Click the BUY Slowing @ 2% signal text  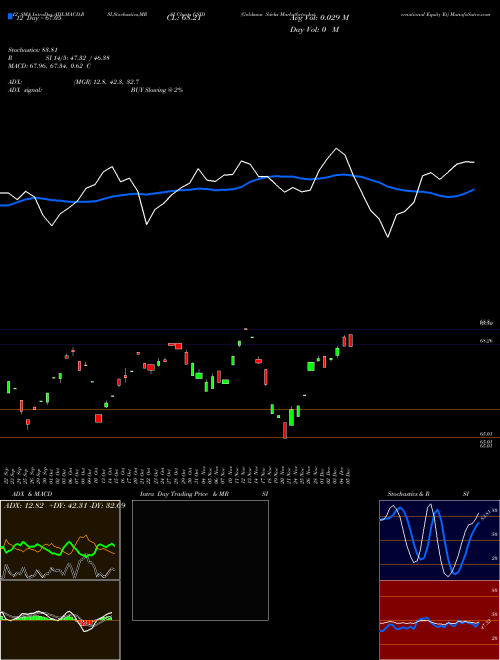(157, 90)
